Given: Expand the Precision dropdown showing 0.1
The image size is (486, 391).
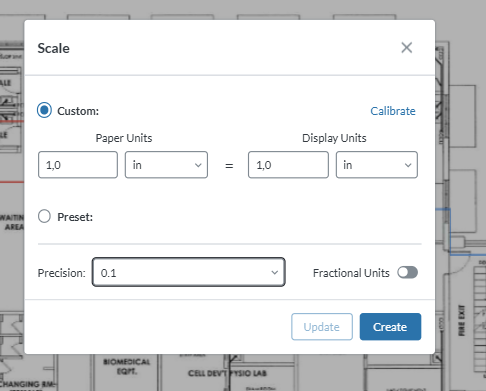Looking at the screenshot, I should click(189, 272).
